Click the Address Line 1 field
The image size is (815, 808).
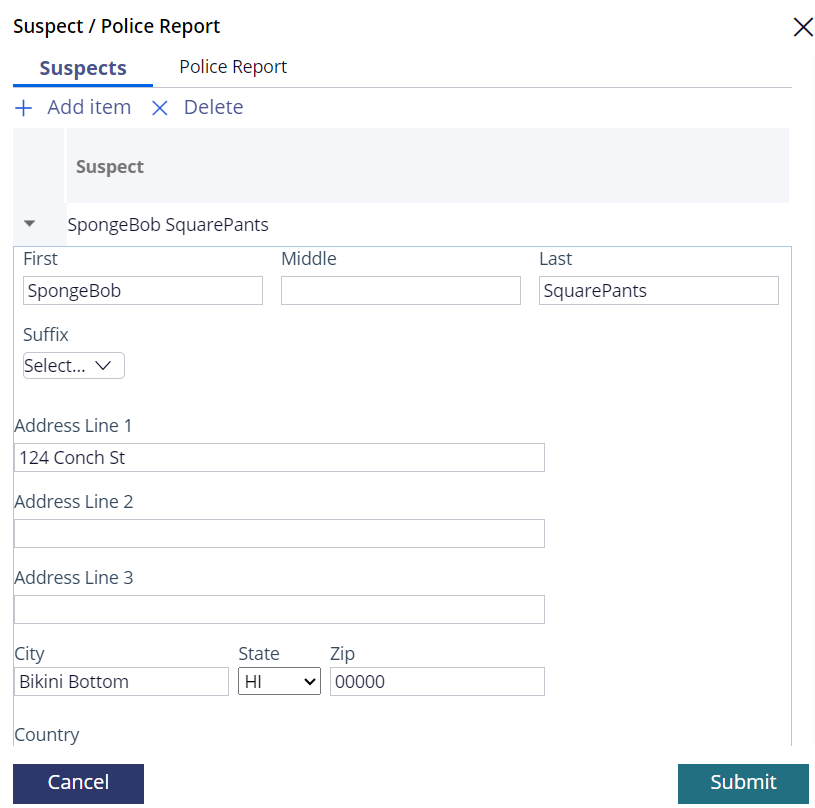tap(279, 458)
